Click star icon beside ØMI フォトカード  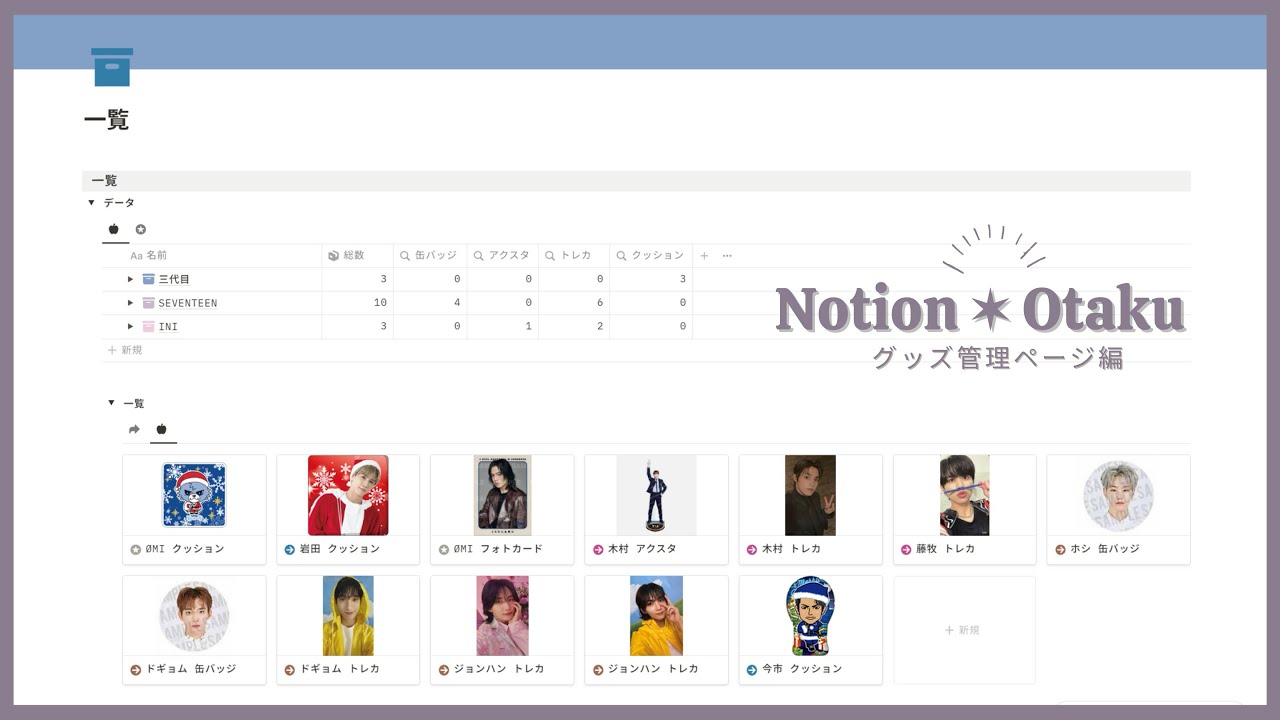(444, 549)
